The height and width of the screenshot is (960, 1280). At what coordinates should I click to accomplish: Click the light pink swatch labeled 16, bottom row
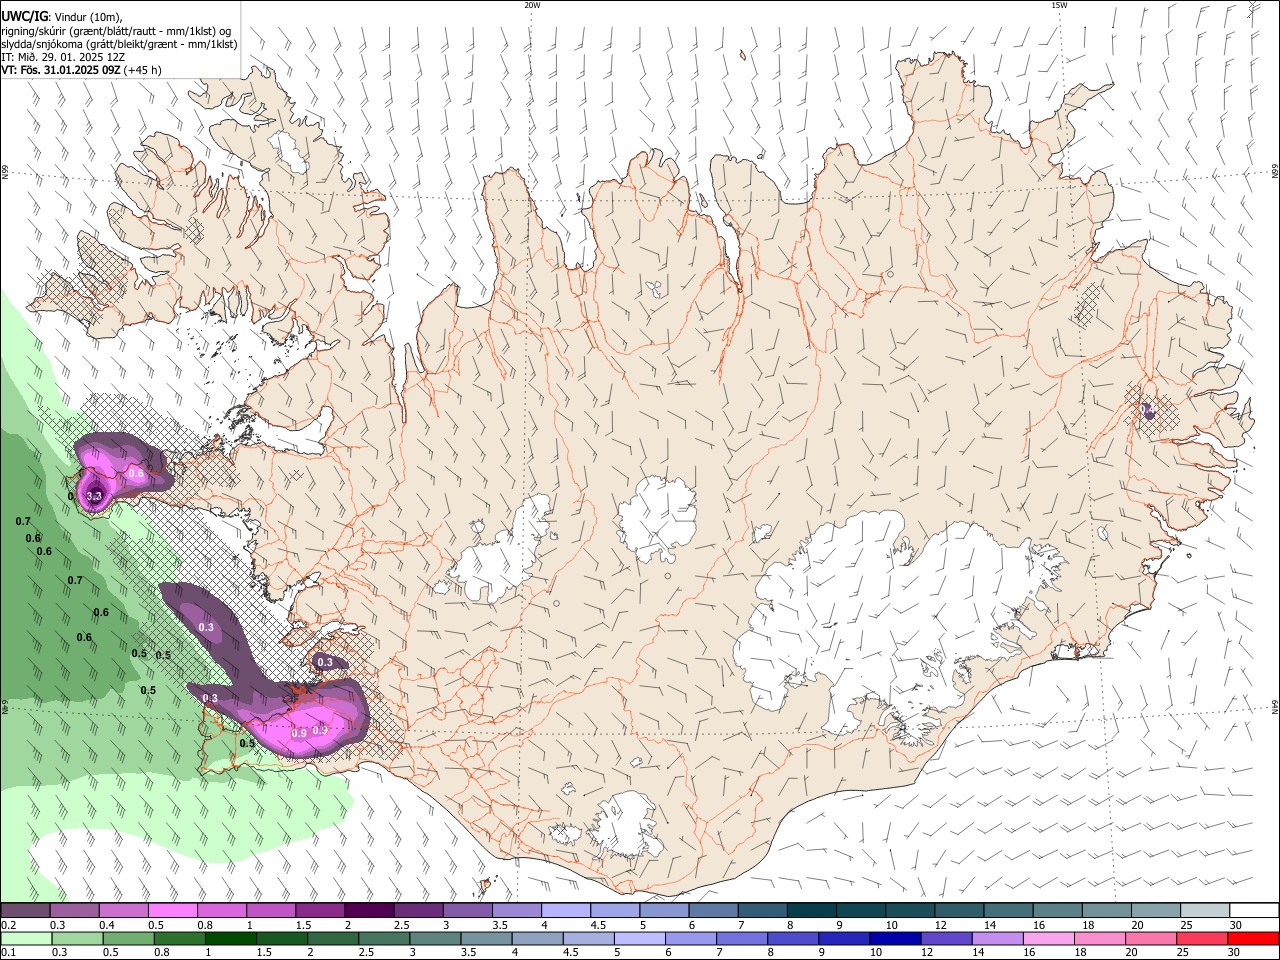click(1049, 938)
